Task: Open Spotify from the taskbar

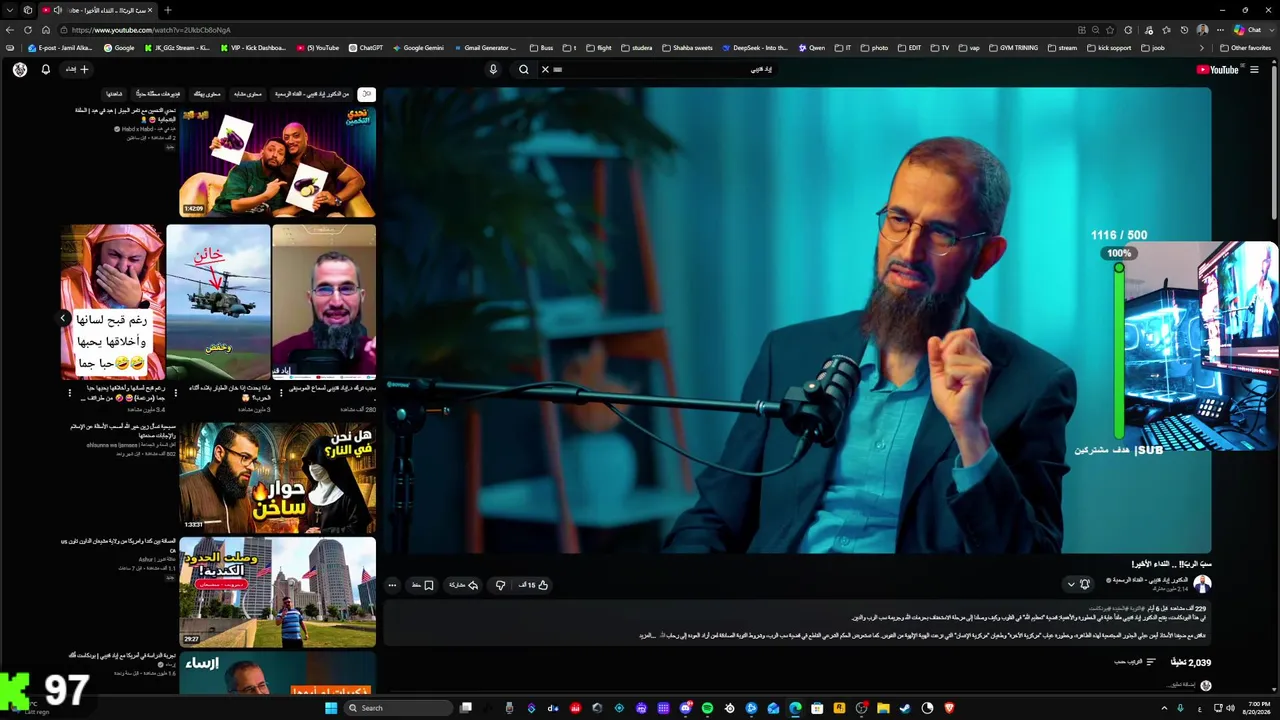Action: [707, 708]
